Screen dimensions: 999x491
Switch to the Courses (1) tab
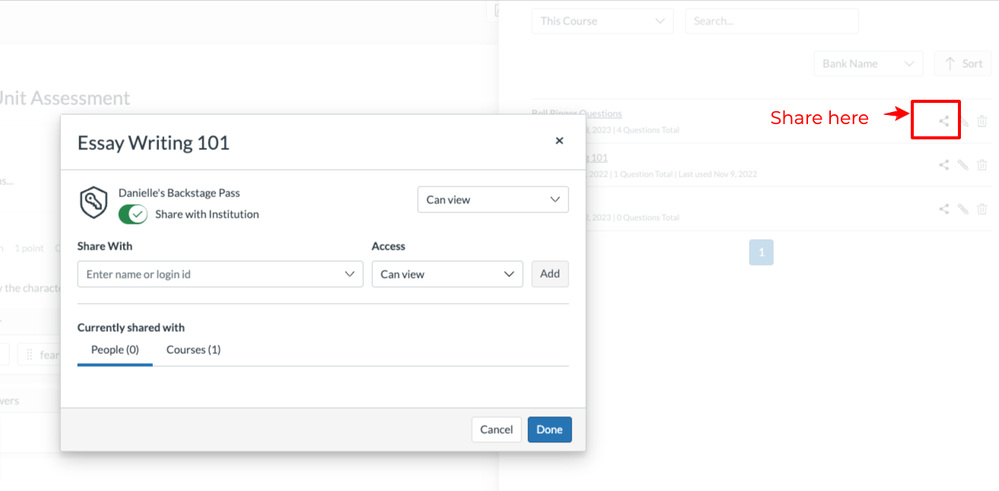(193, 350)
